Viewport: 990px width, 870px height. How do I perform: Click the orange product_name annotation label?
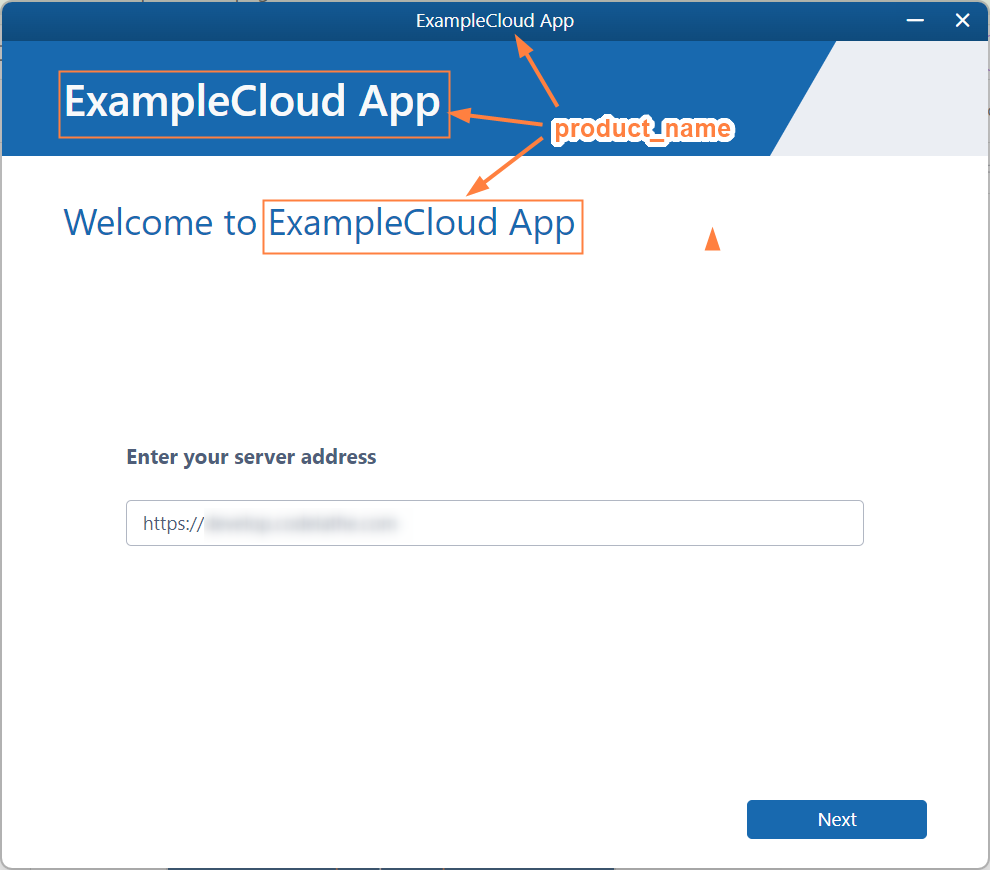pos(642,129)
